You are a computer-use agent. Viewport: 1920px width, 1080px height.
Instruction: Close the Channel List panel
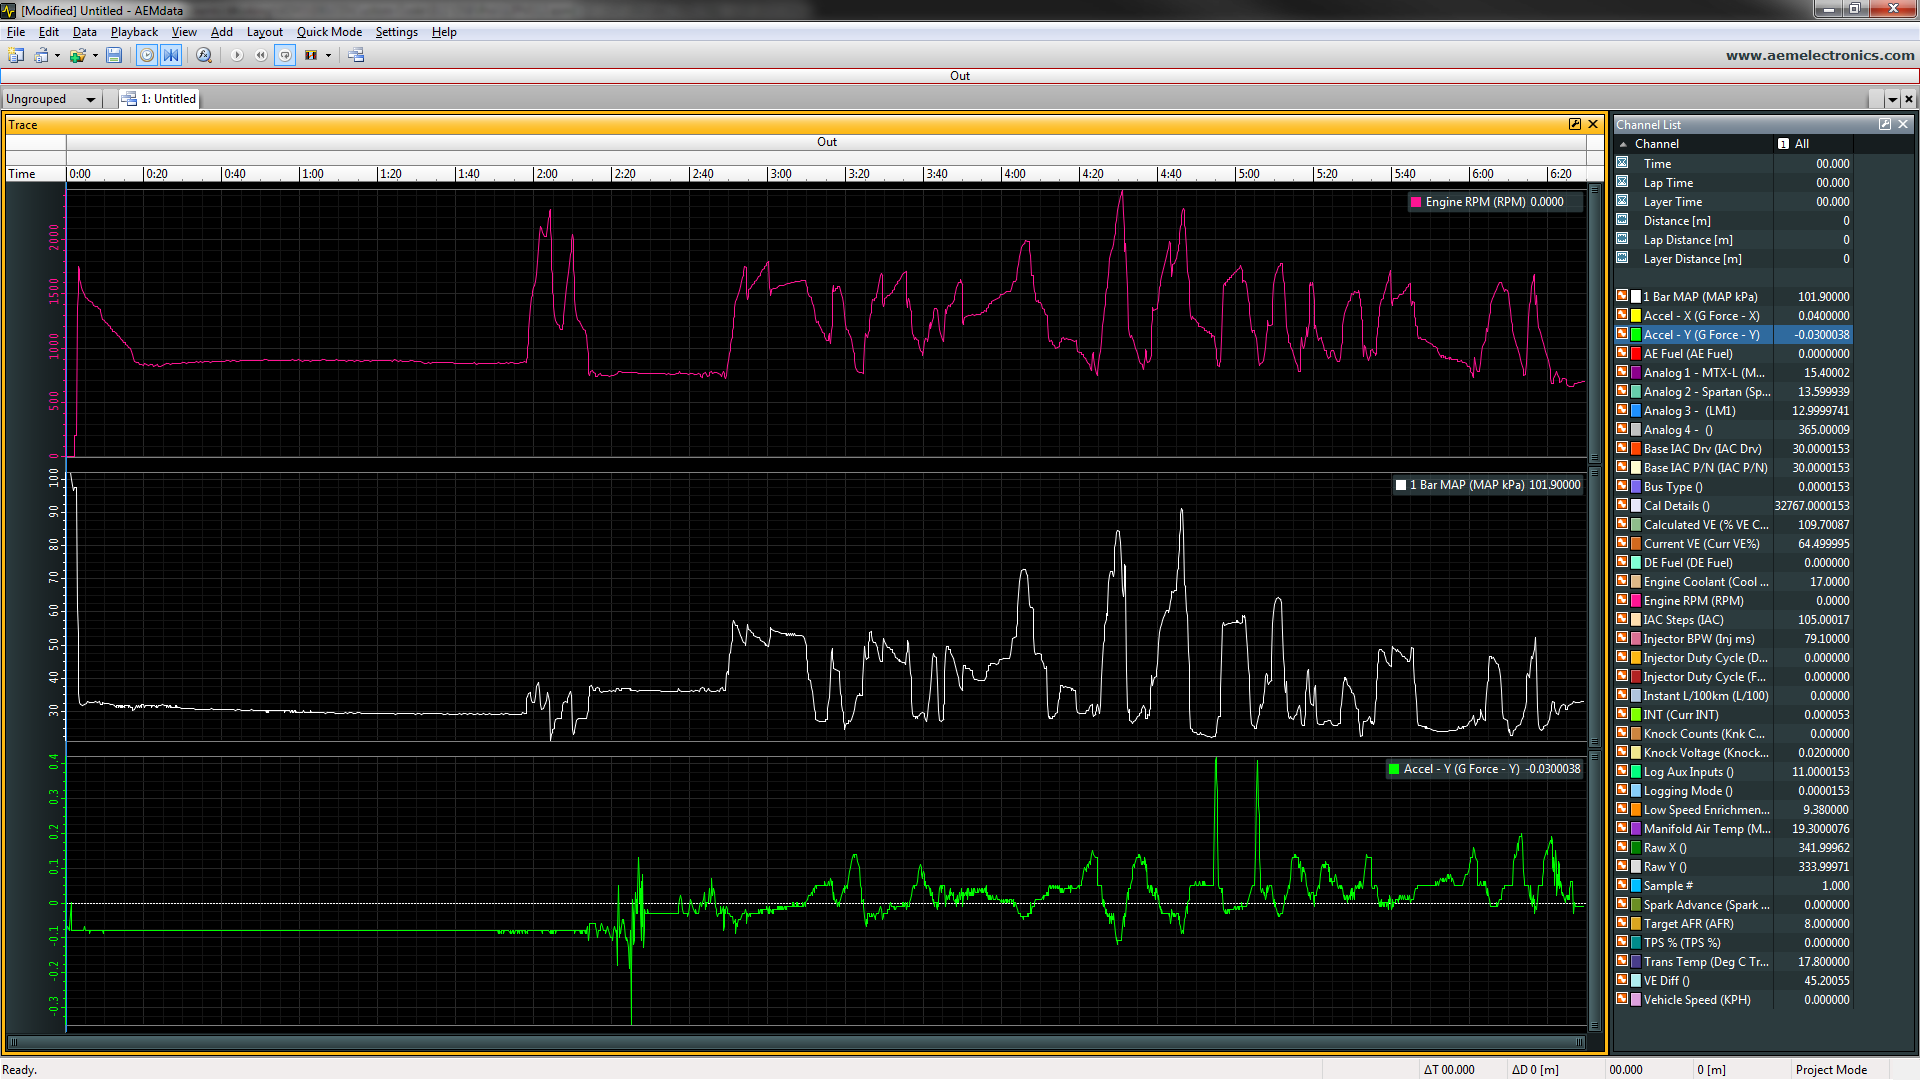coord(1903,124)
